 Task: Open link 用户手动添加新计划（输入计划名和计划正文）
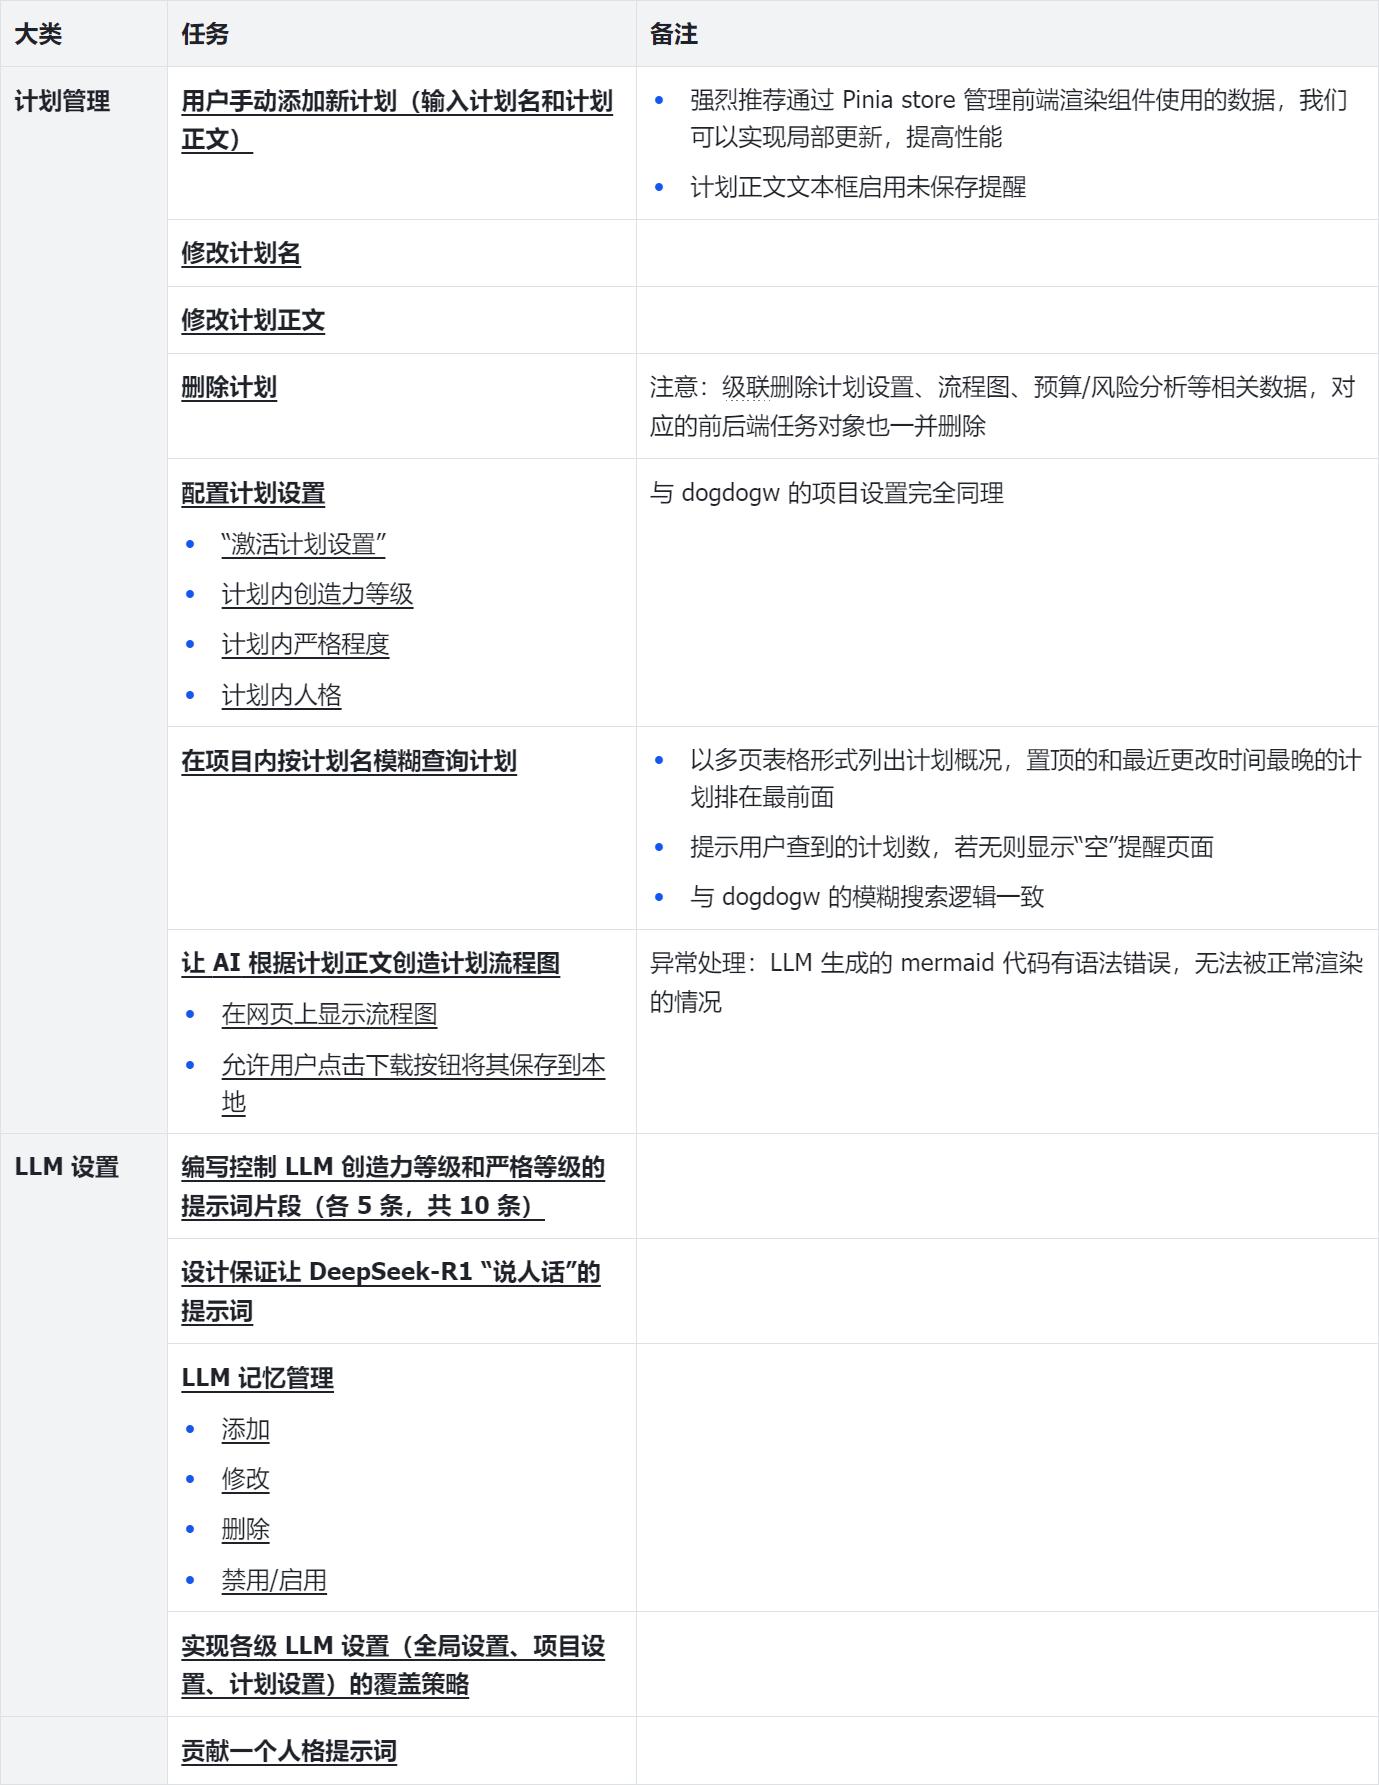397,120
